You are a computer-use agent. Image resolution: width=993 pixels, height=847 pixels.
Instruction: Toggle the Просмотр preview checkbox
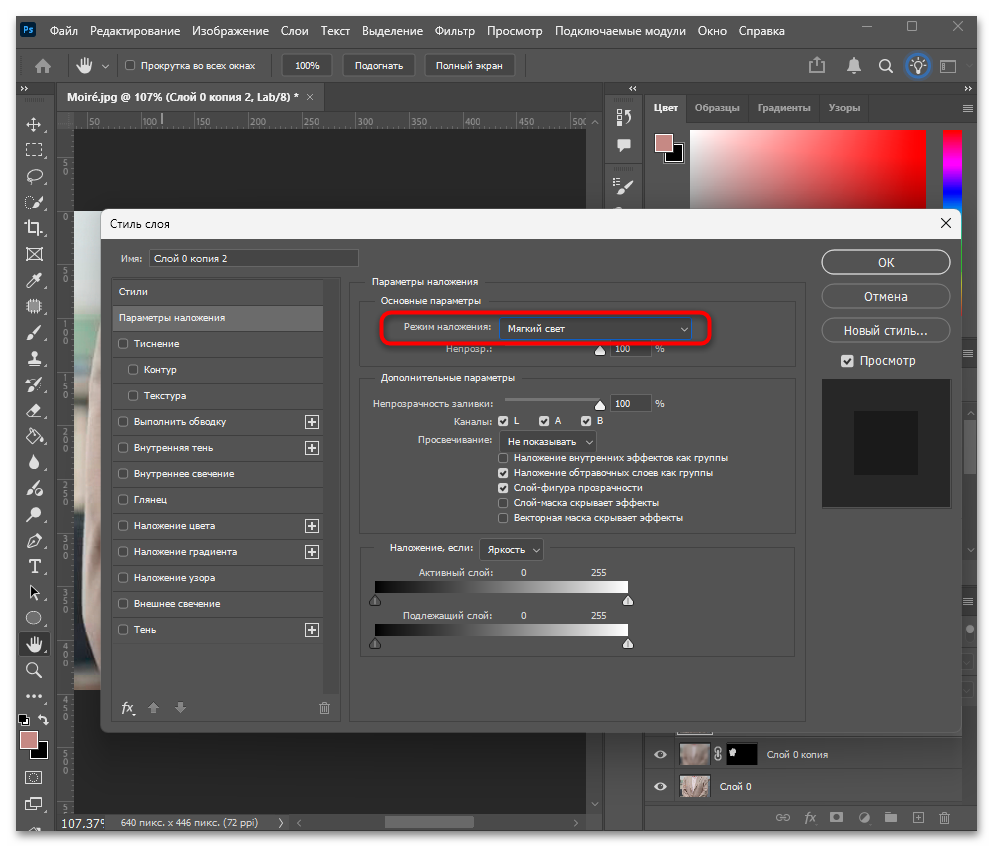tap(847, 361)
